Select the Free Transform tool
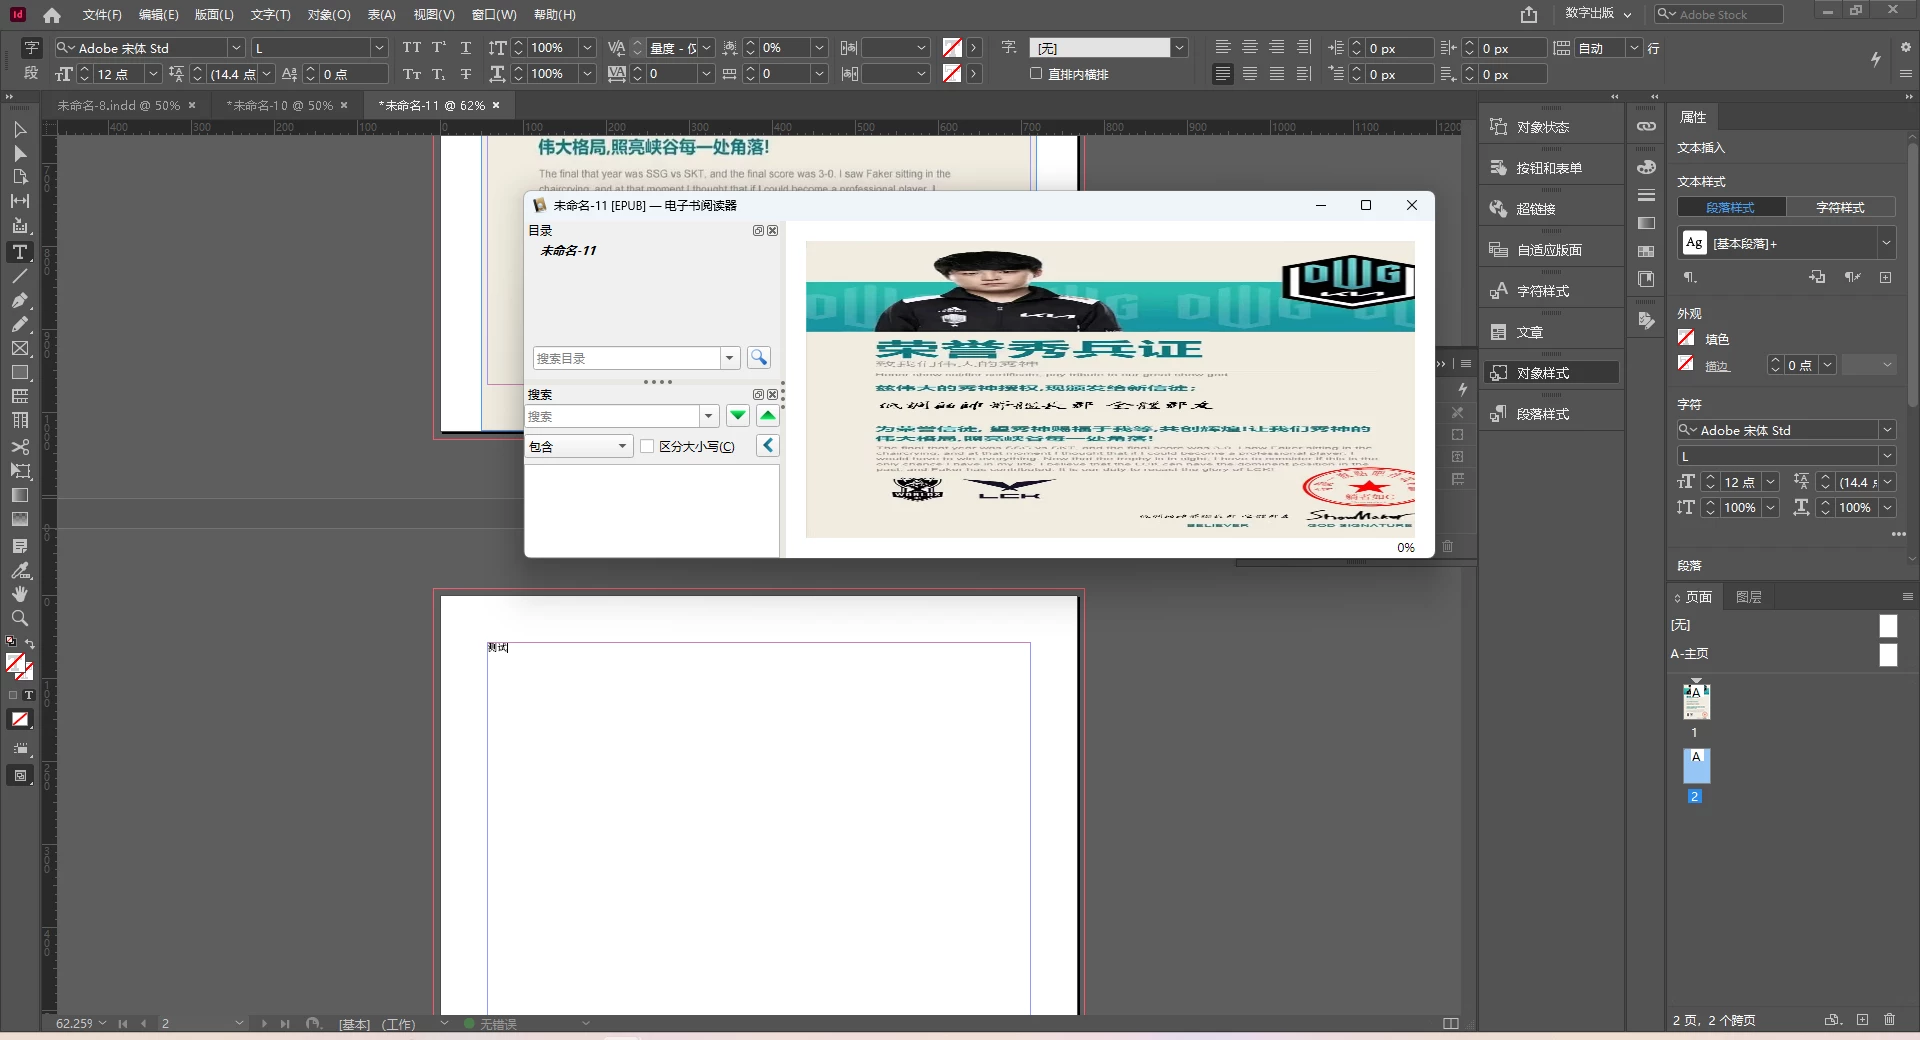 tap(19, 471)
